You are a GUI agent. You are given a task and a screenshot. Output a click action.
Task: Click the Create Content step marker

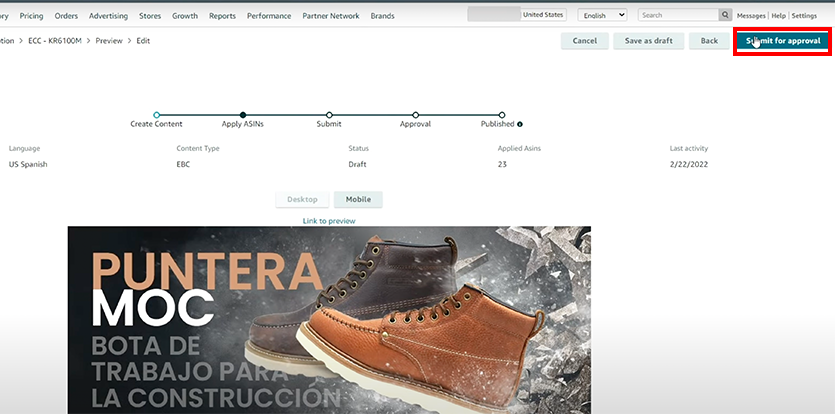[156, 115]
